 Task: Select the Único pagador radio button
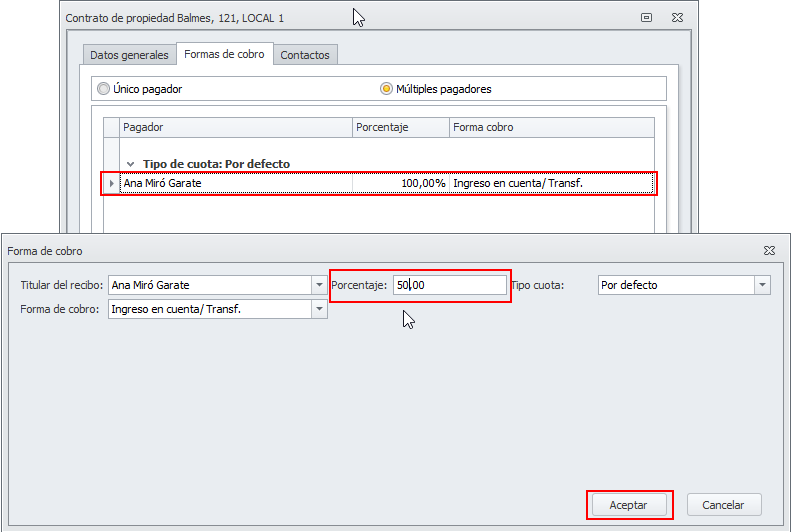[103, 89]
